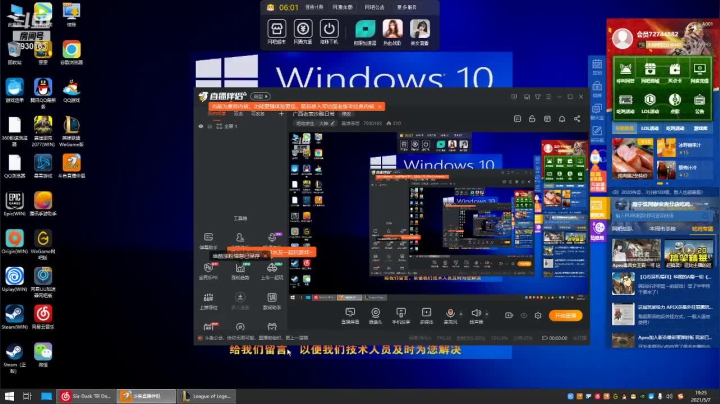This screenshot has height=404, width=720.
Task: Toggle the lock icon on fullscreen source row
Action: pos(210,126)
